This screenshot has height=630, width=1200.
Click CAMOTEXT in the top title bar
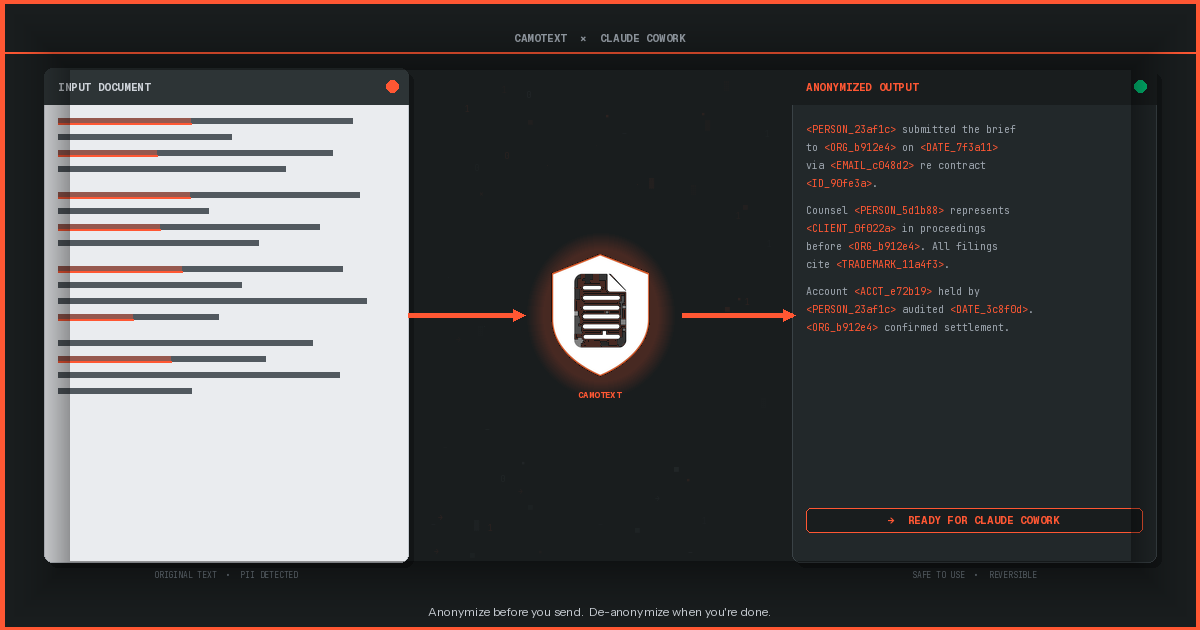(540, 38)
